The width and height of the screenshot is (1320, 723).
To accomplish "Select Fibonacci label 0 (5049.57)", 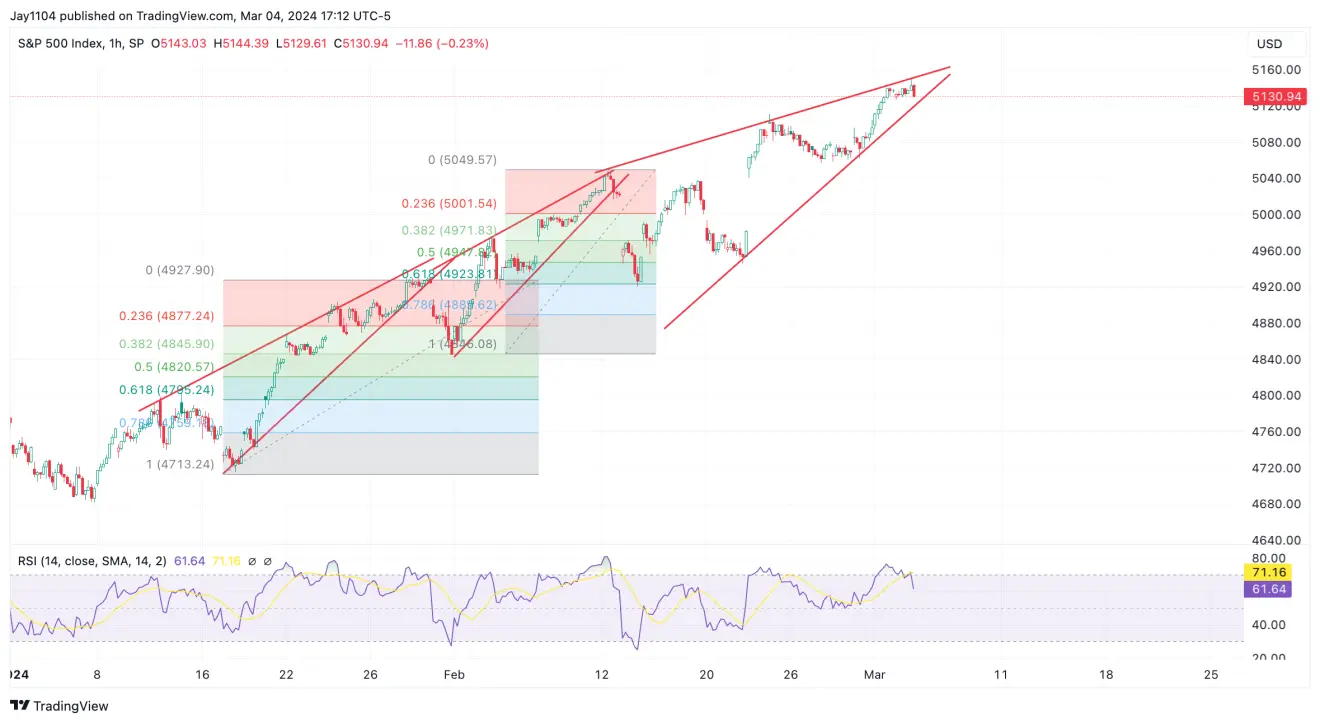I will click(x=462, y=160).
